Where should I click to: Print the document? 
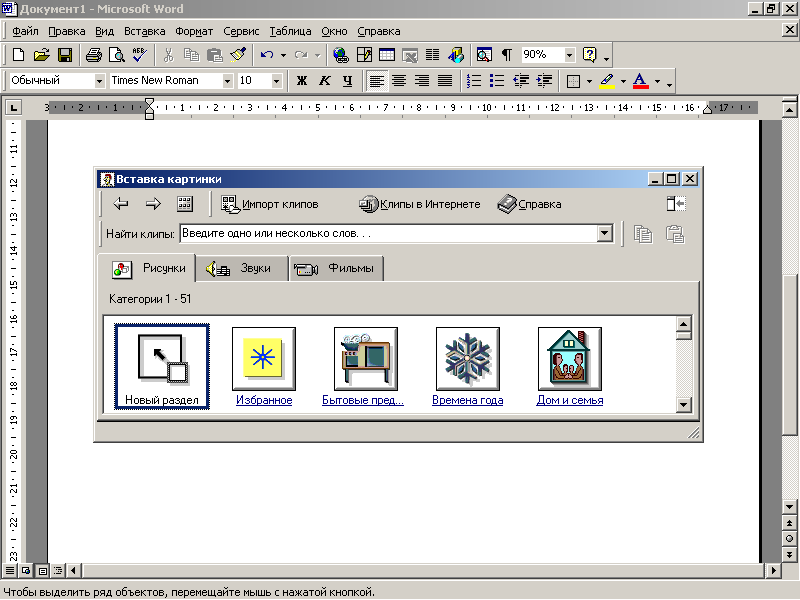93,55
